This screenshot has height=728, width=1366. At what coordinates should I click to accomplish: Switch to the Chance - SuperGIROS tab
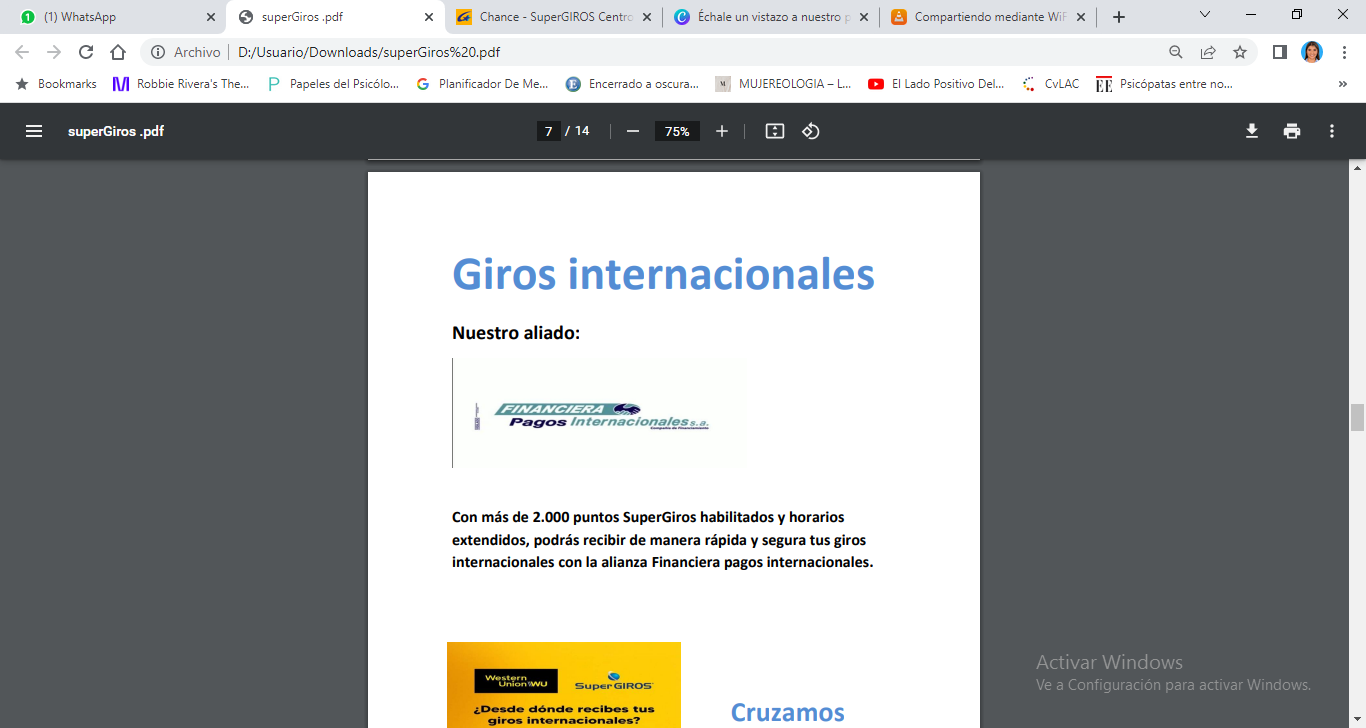[553, 17]
